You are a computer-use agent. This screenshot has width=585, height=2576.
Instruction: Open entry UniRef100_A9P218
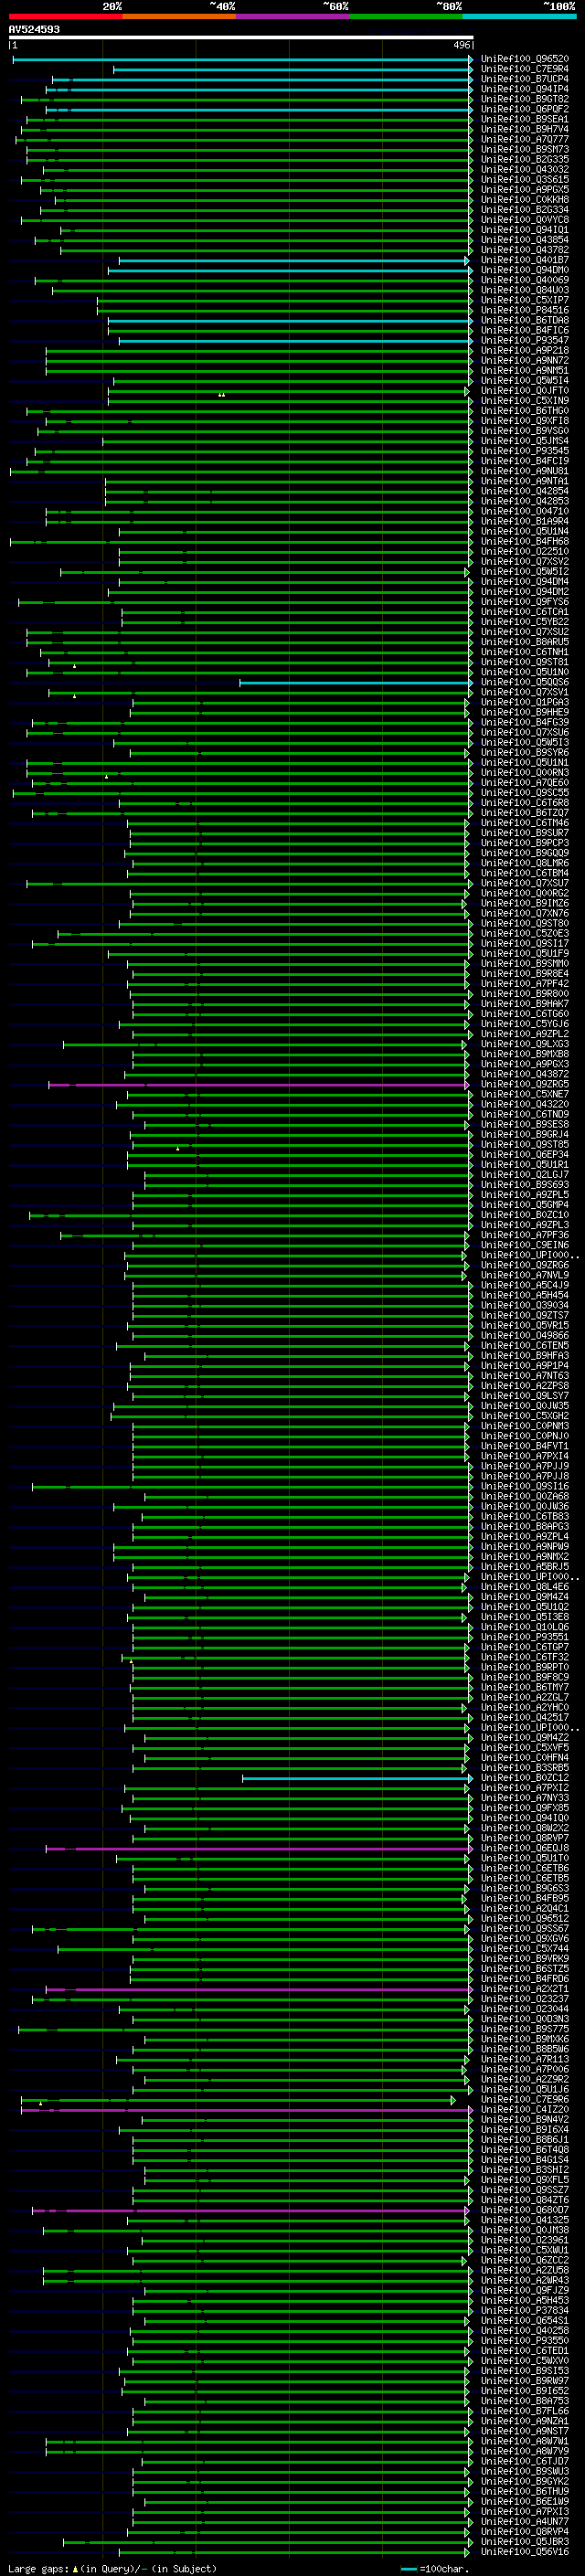pos(524,351)
